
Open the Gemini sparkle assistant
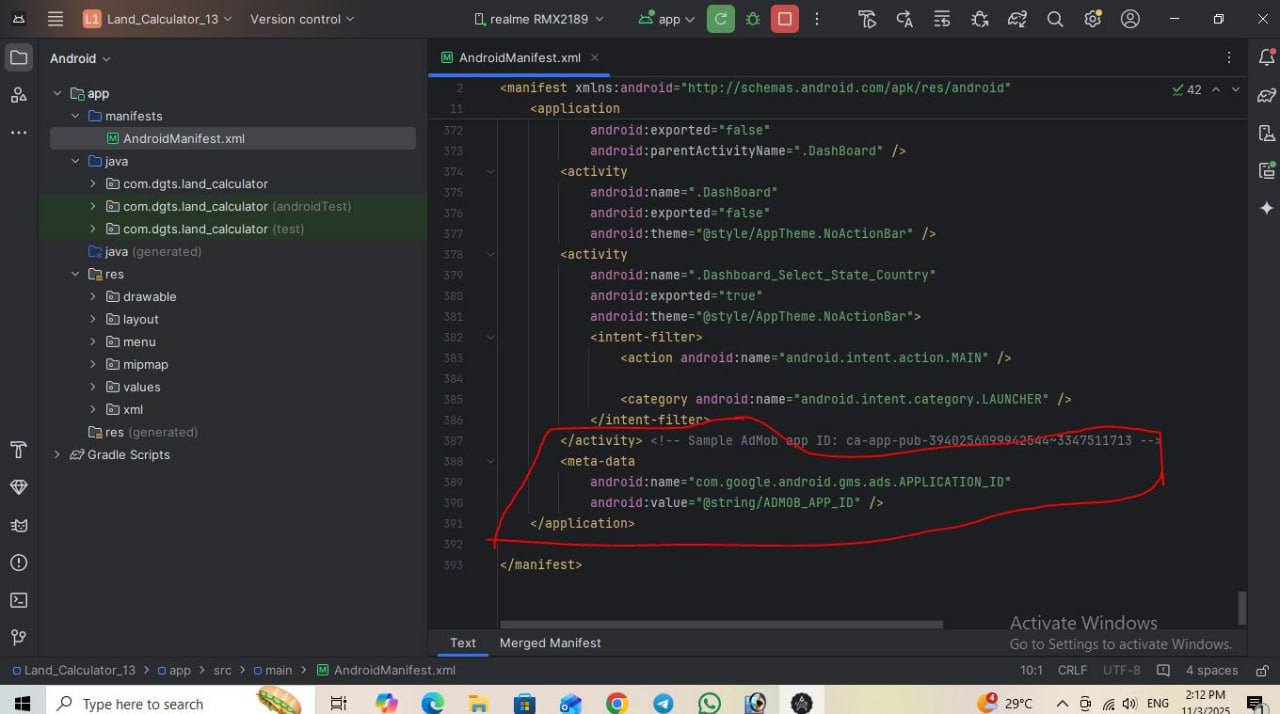1267,208
